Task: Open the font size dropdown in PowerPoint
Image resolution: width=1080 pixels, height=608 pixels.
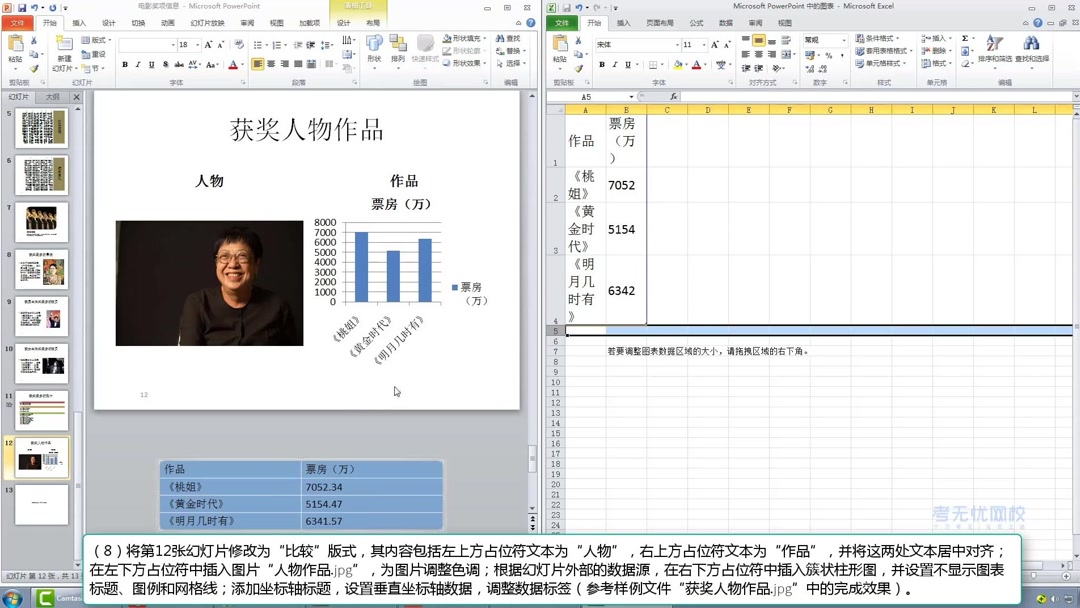Action: [x=196, y=43]
